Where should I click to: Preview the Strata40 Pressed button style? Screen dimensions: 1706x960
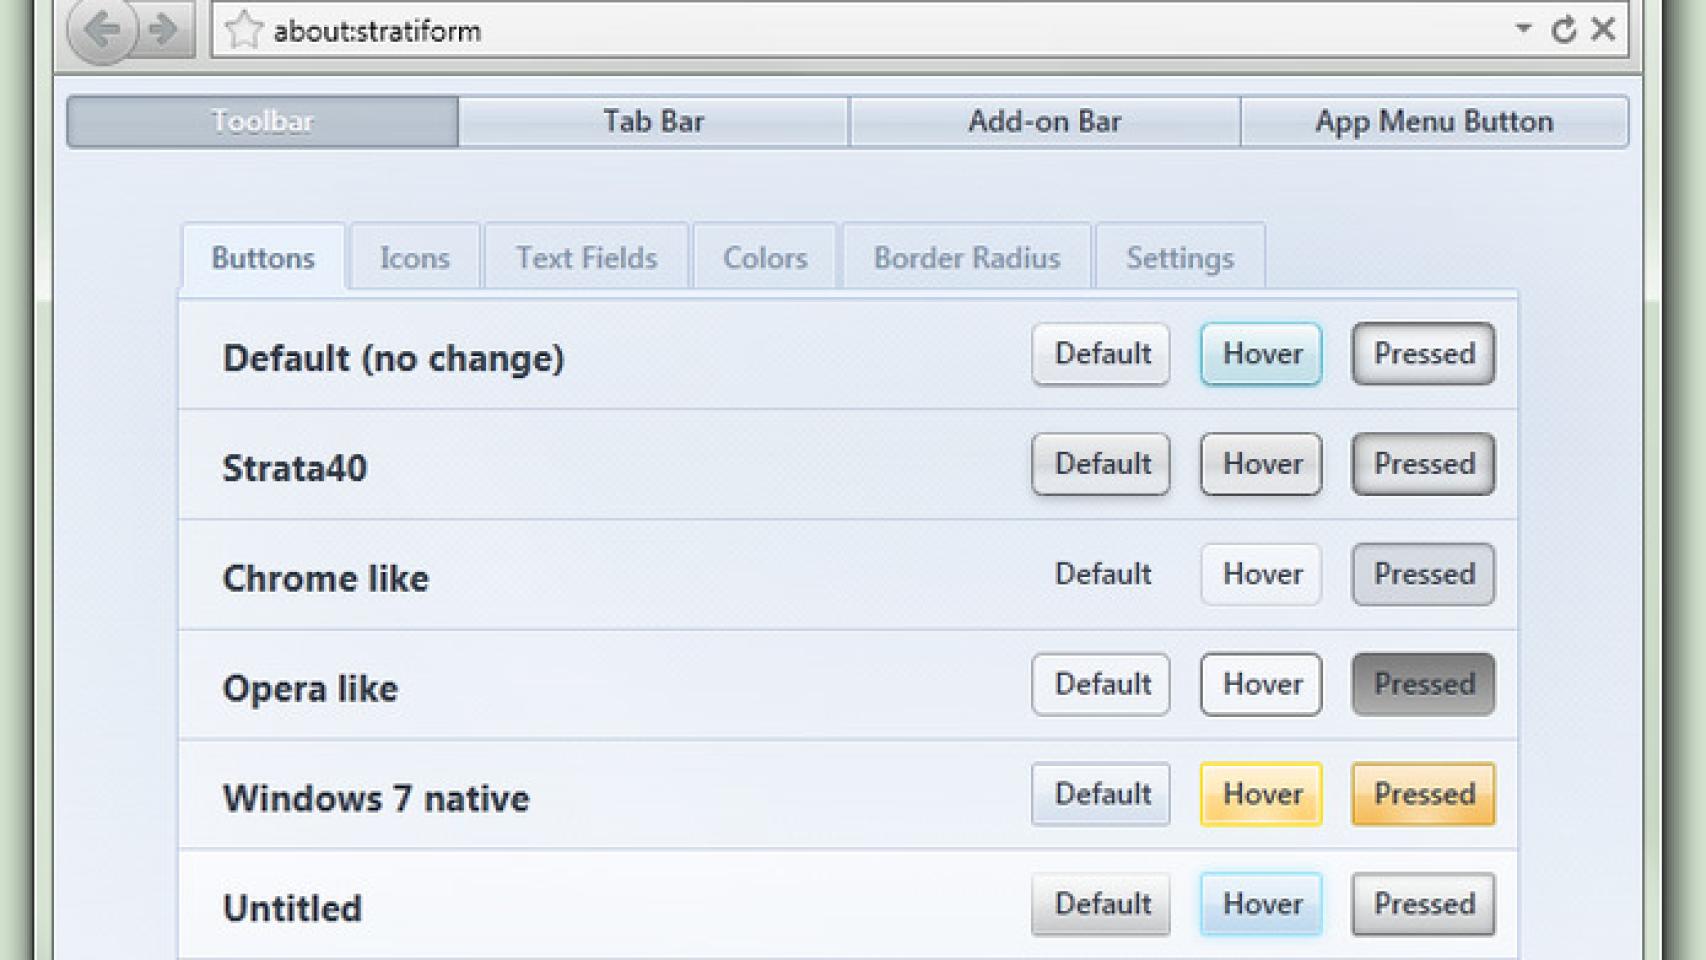coord(1422,464)
